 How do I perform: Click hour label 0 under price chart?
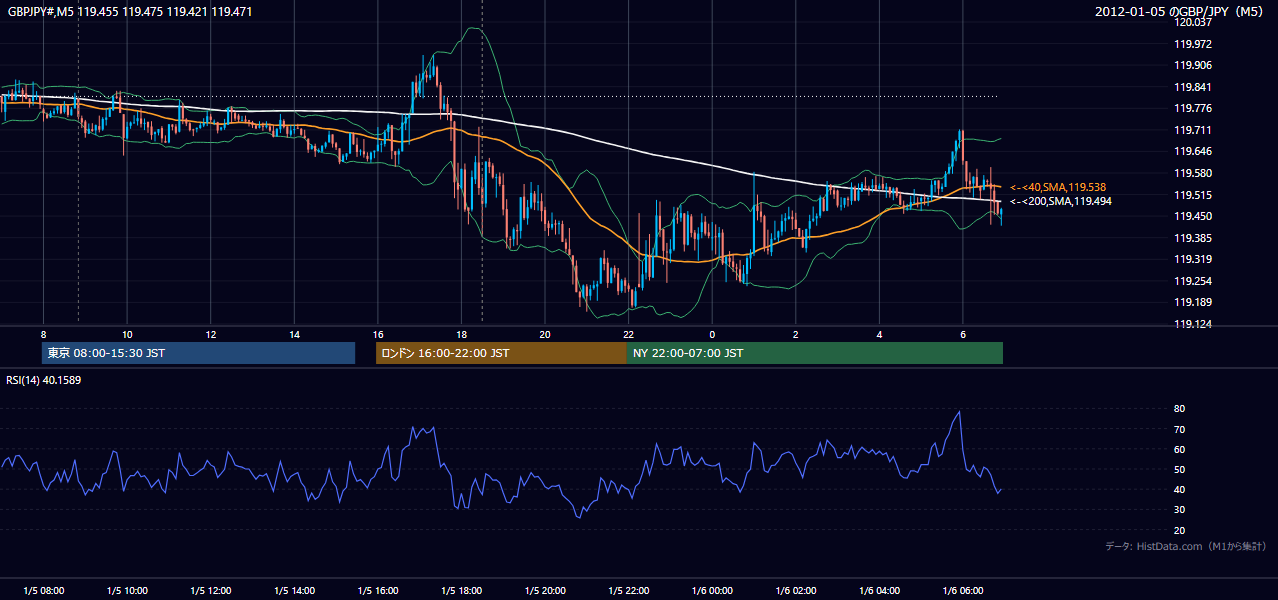712,334
